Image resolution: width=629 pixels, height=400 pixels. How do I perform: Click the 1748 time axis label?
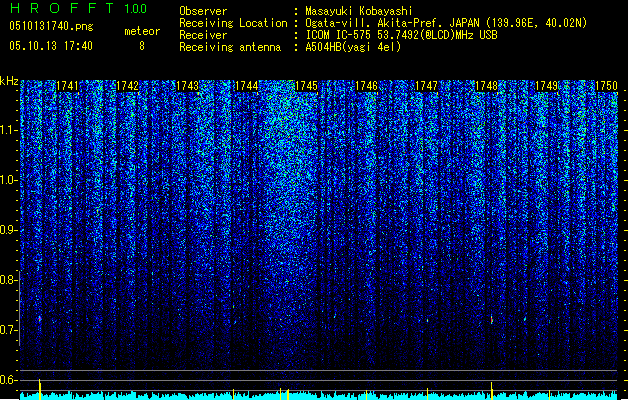(x=486, y=86)
